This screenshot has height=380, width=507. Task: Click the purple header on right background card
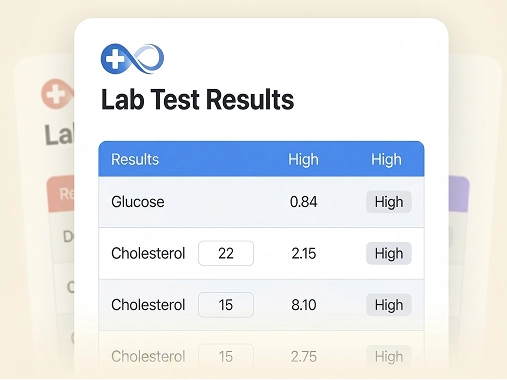459,194
